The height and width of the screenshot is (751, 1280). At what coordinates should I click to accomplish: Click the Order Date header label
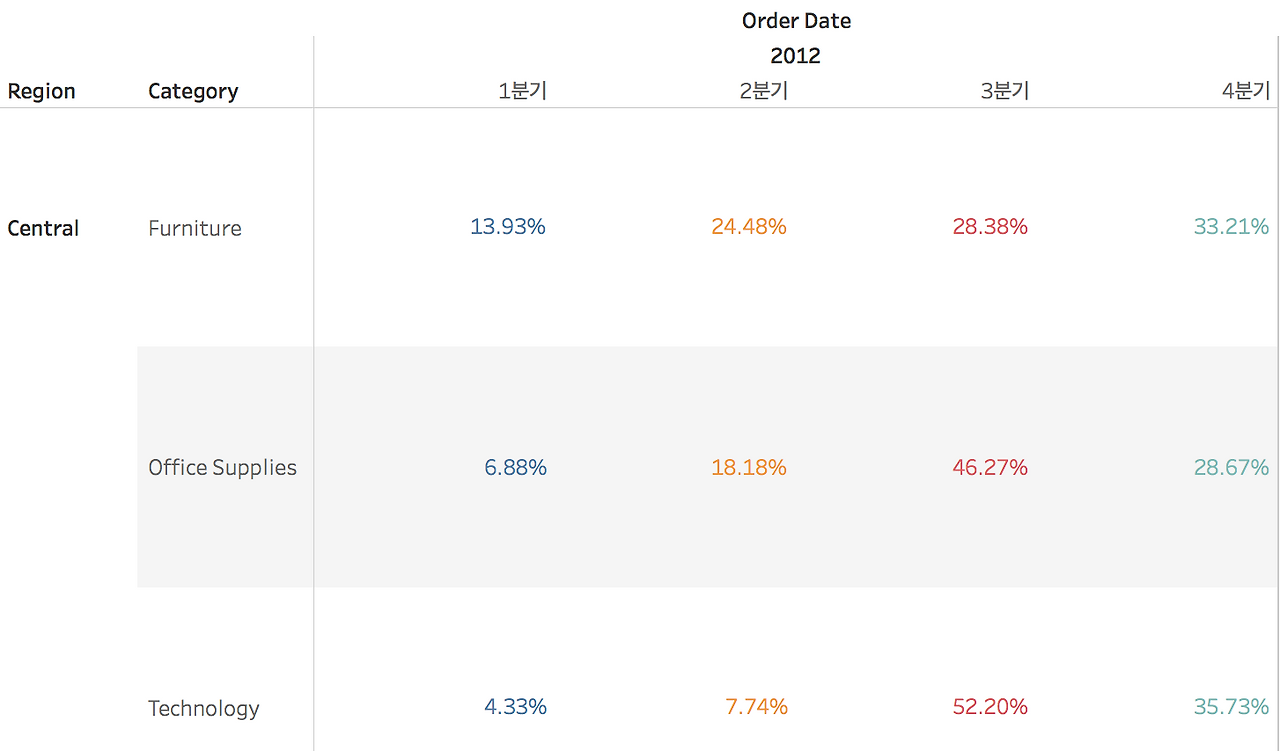[x=797, y=20]
